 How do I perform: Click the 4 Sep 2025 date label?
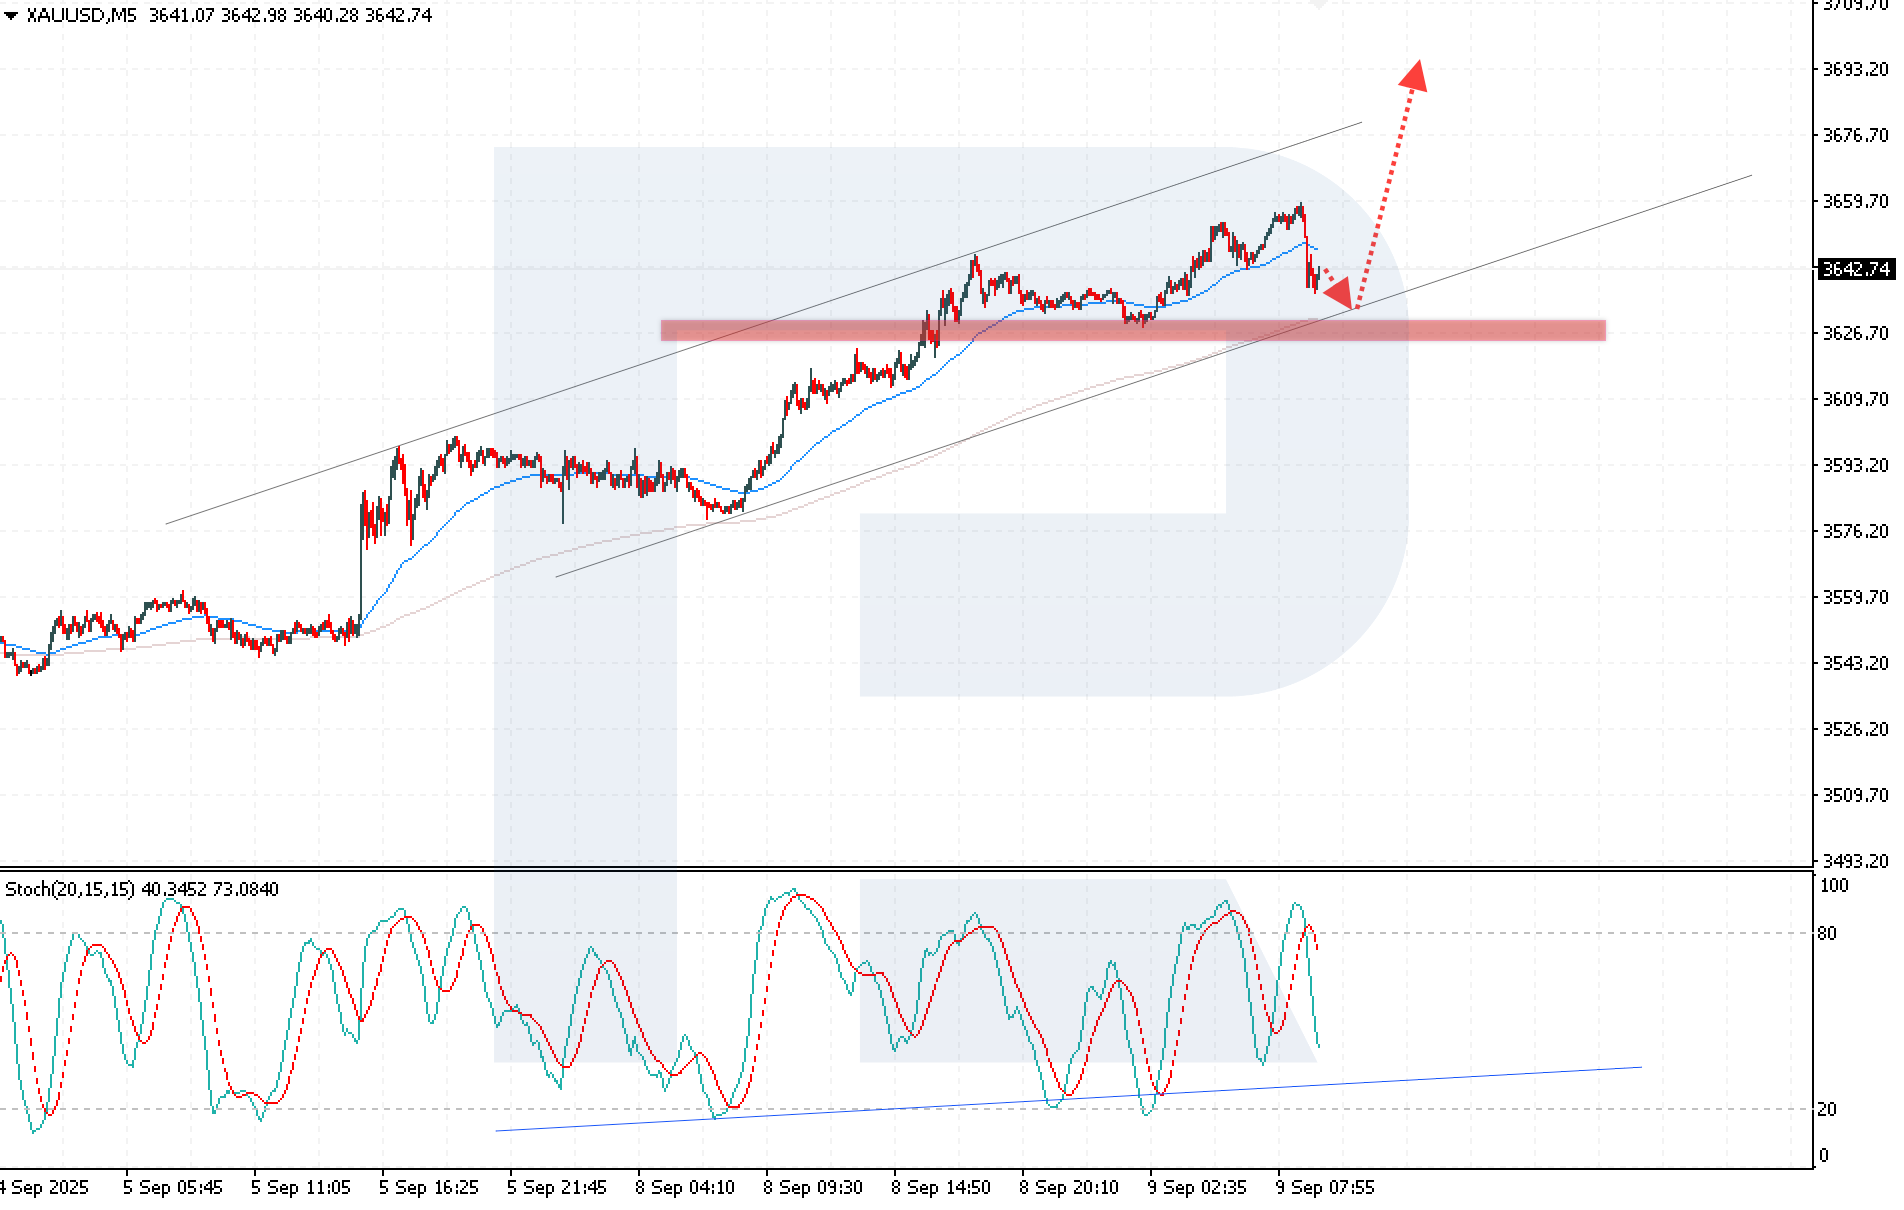[x=44, y=1187]
